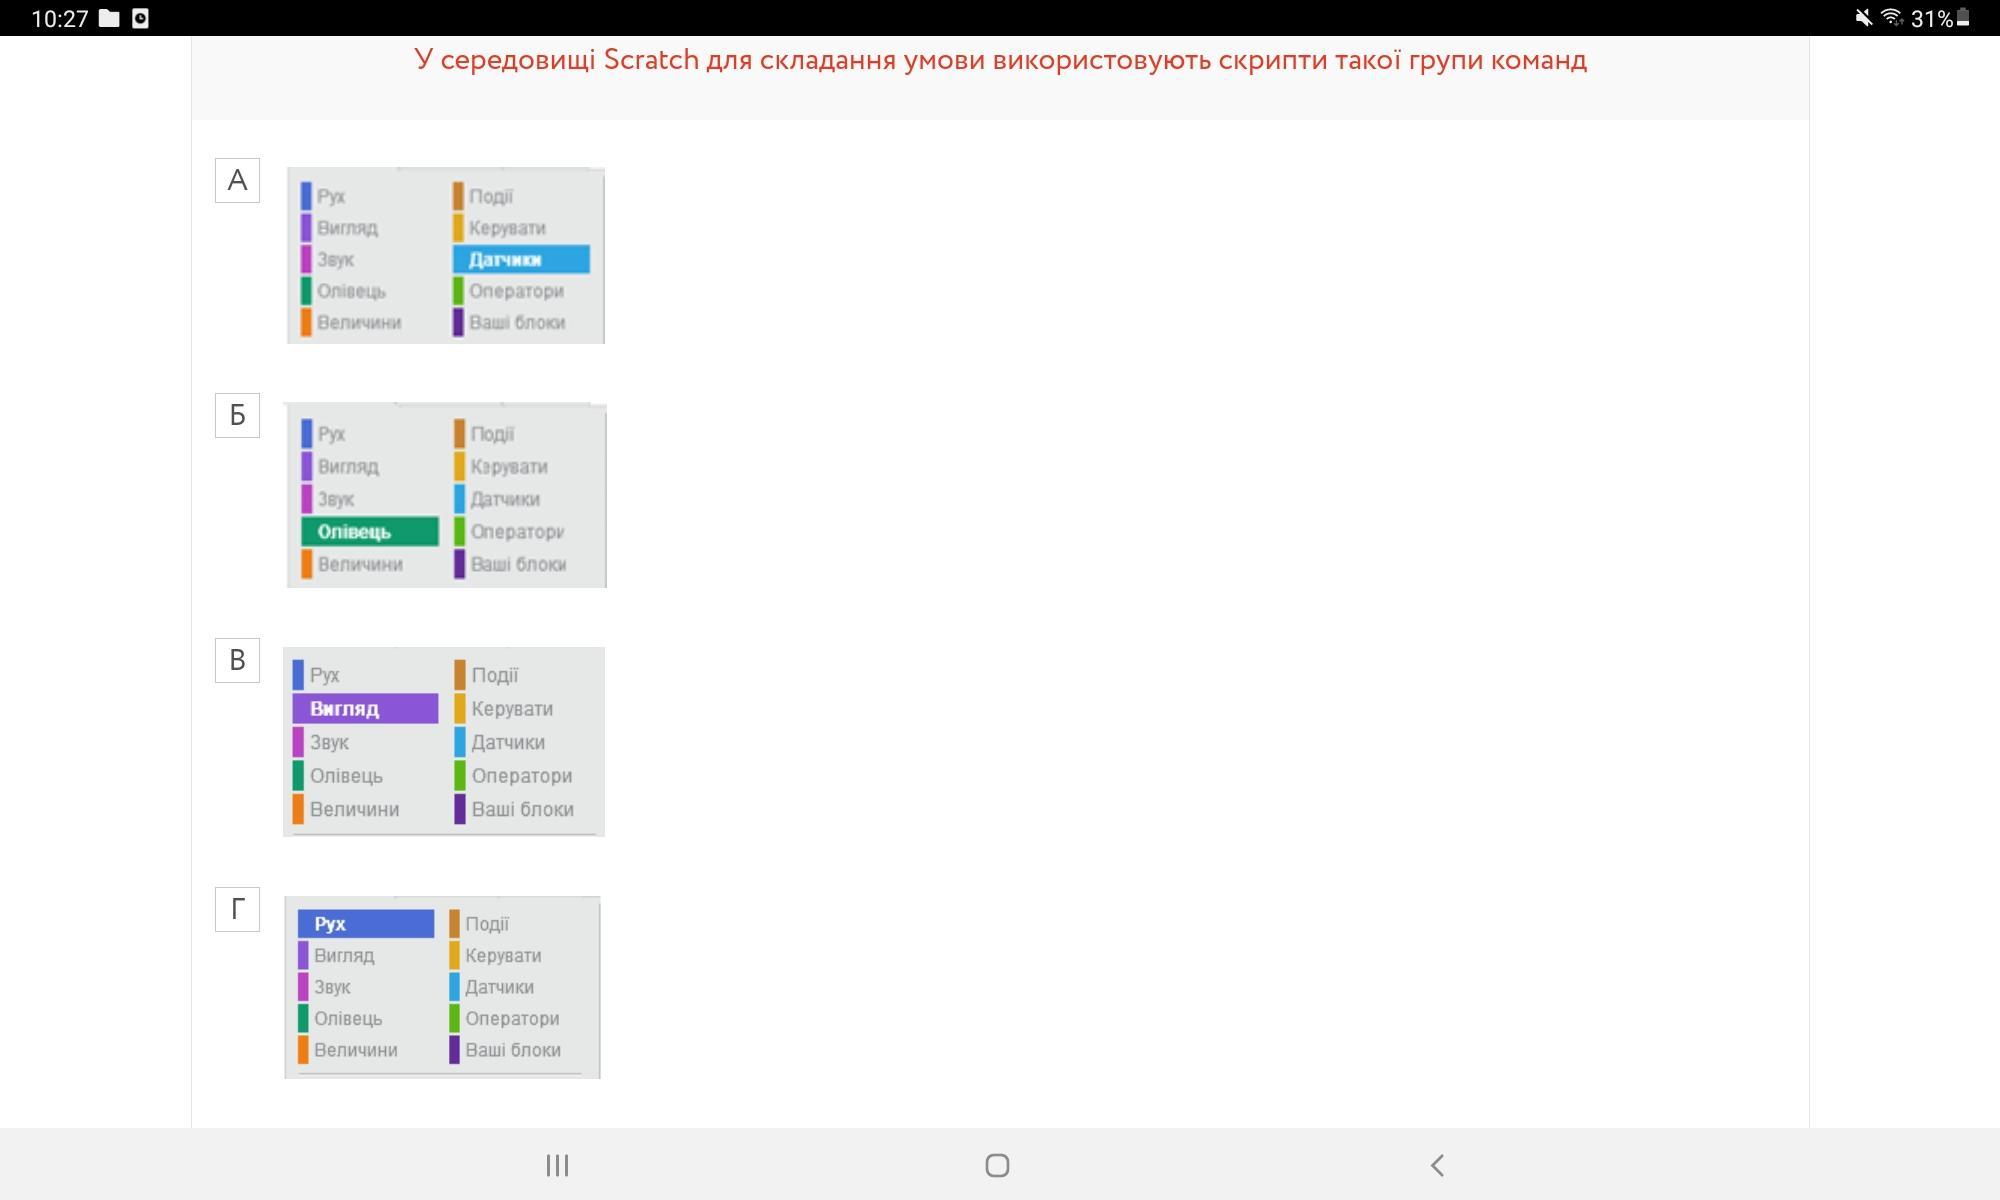This screenshot has width=2000, height=1200.
Task: Click the red question text about Scratch
Action: 1000,60
